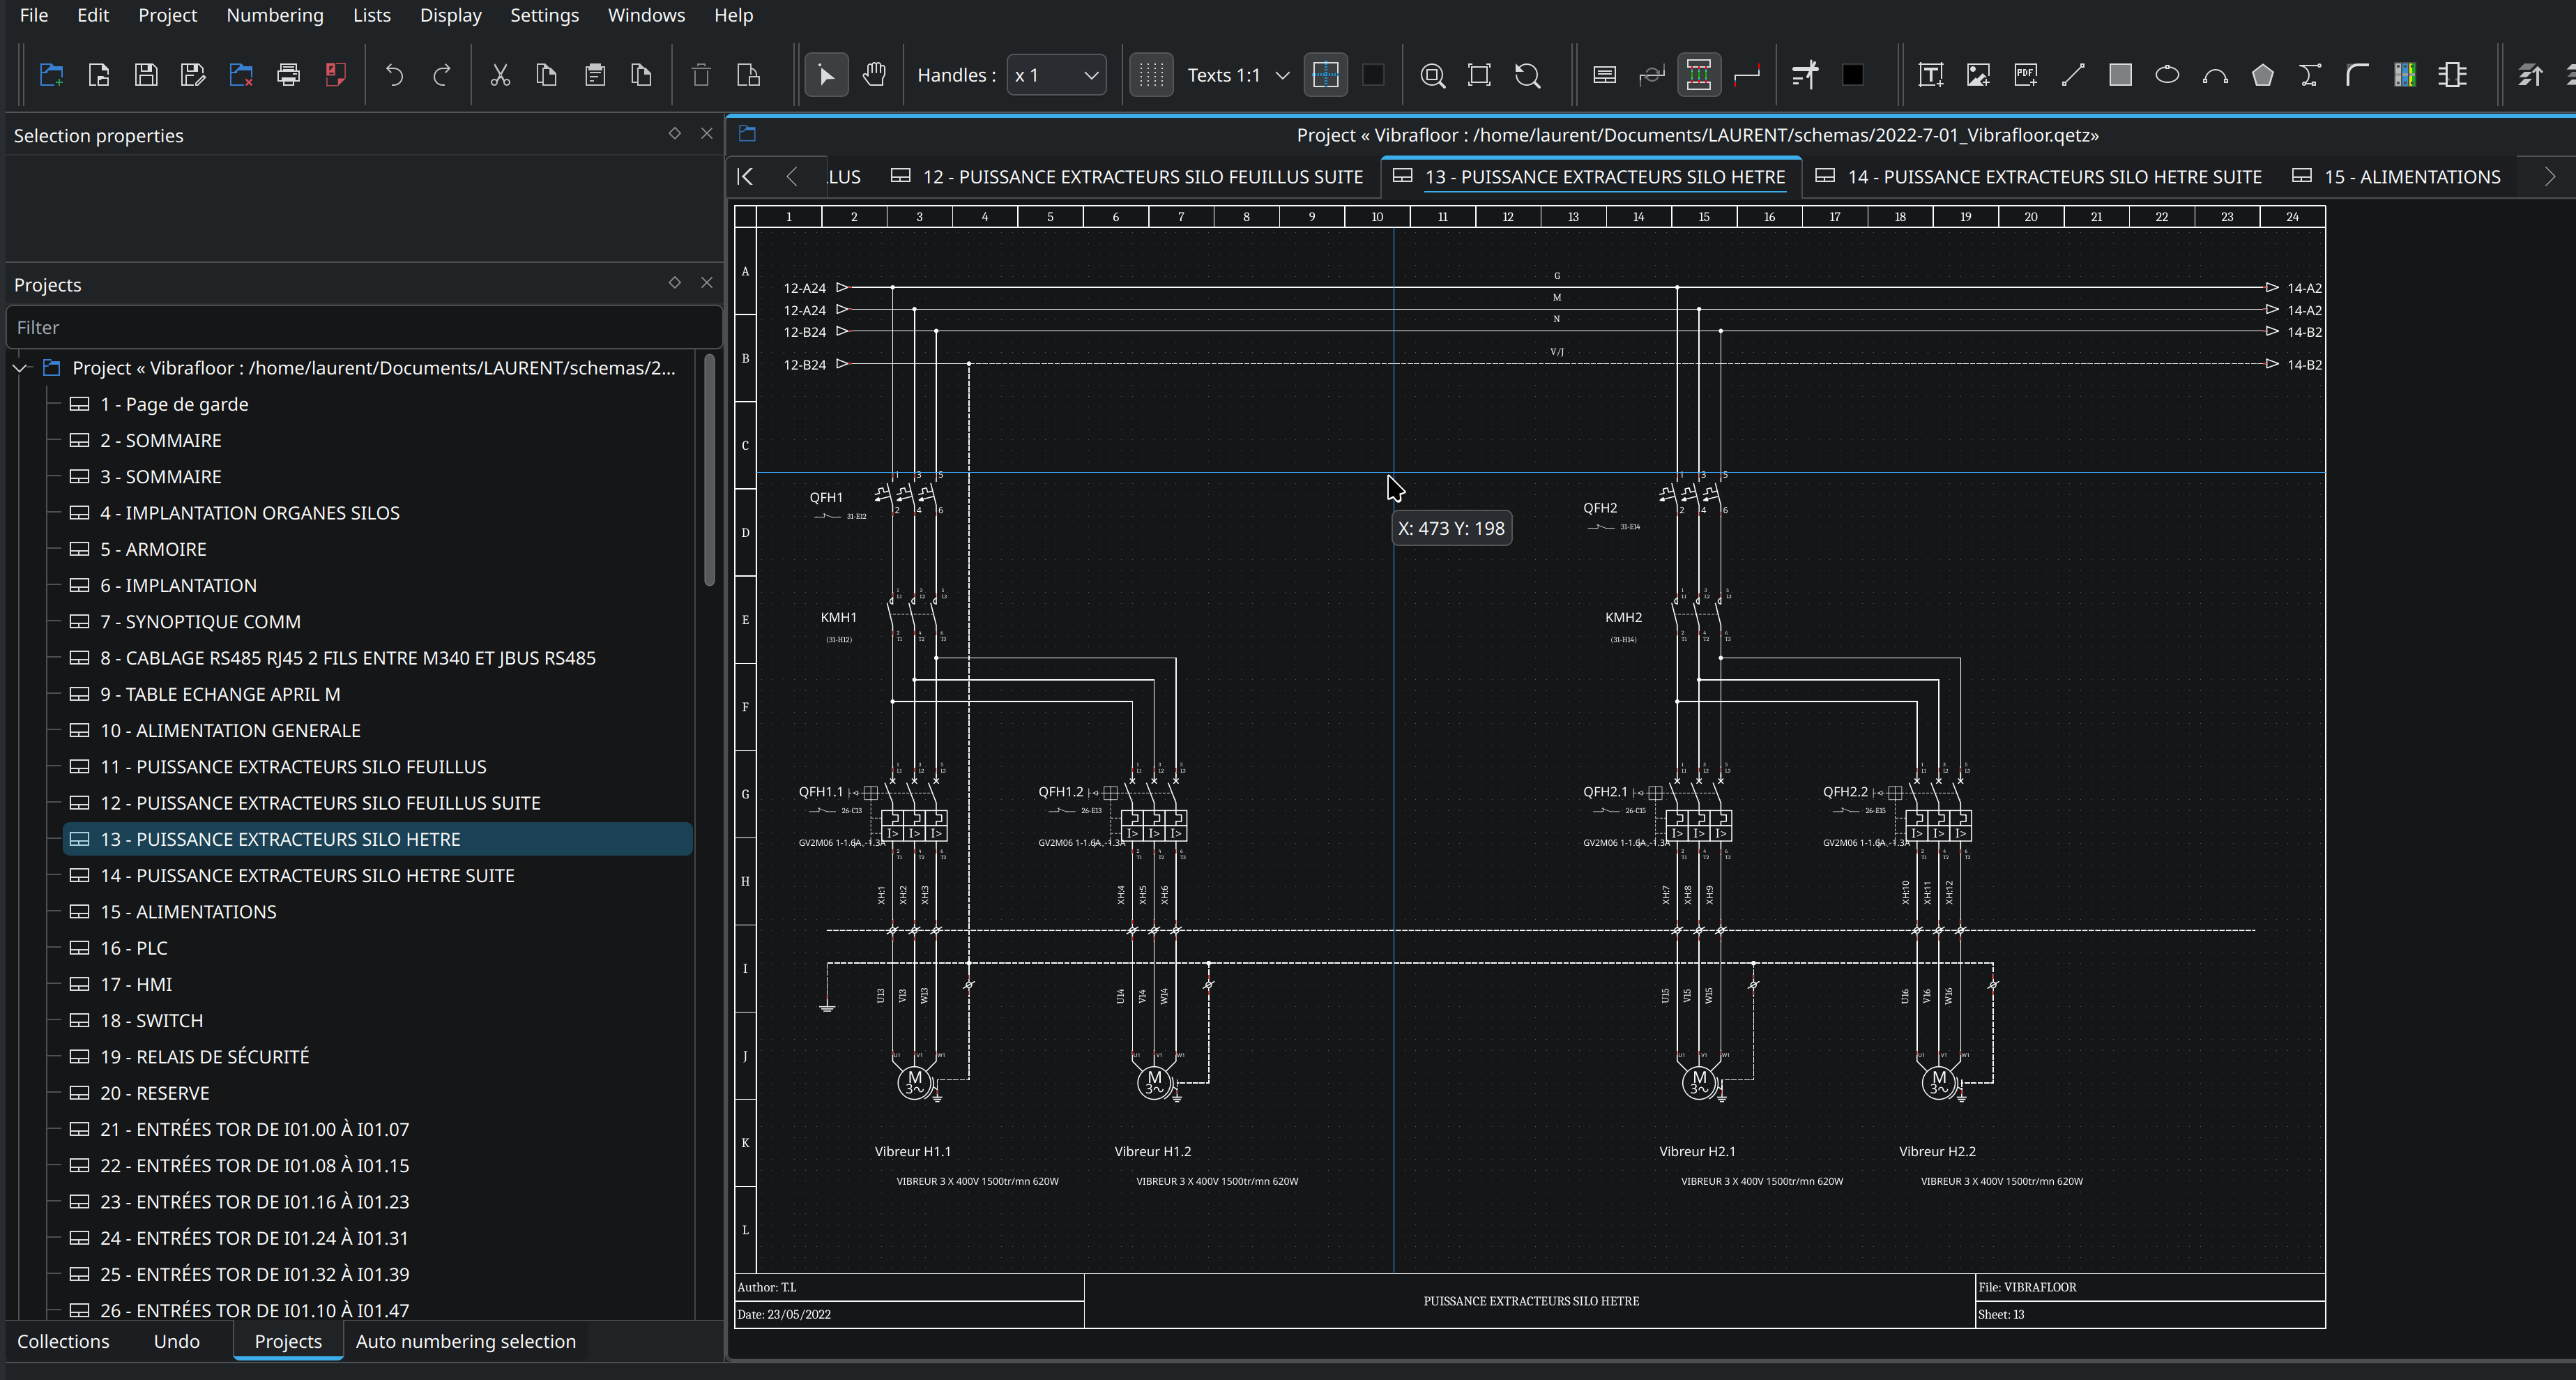Screen dimensions: 2576x1380
Task: Switch to the hand/view mode tool
Action: [x=874, y=75]
